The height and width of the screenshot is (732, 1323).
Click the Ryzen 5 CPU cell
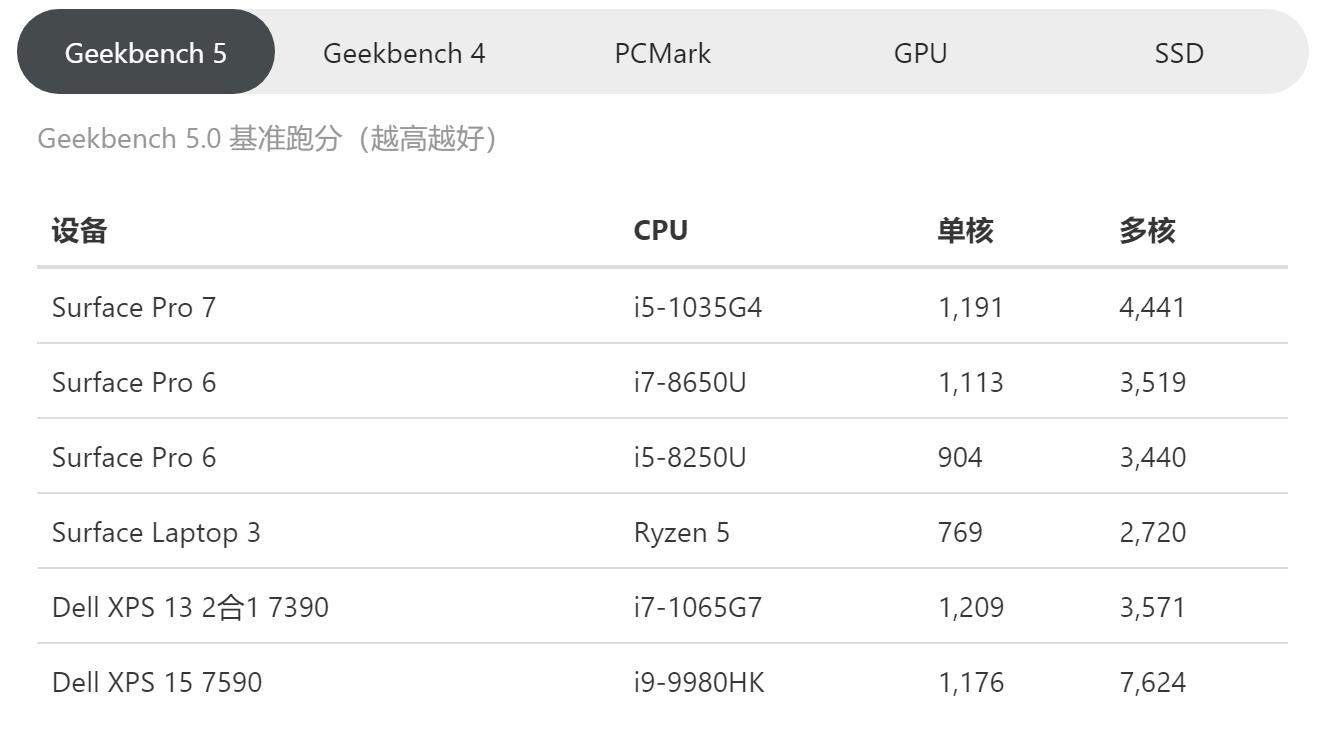(x=681, y=532)
